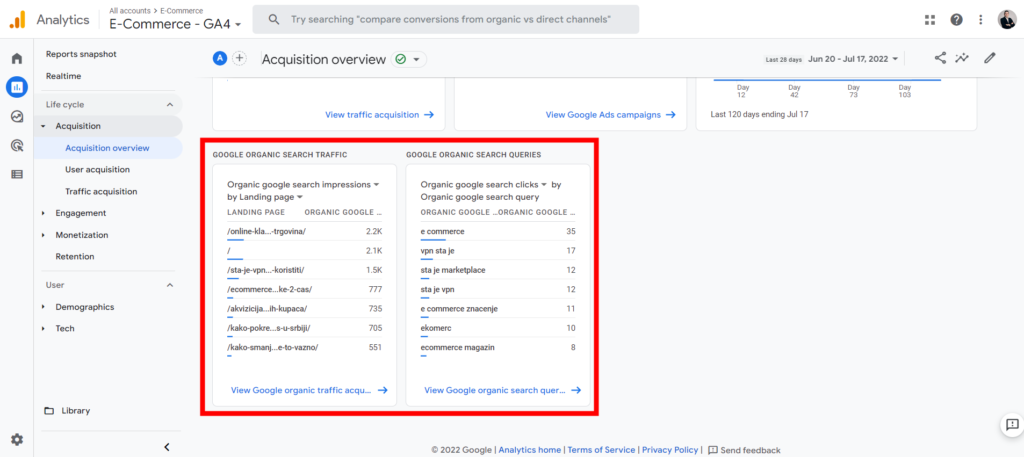Open the Explore icon in left rail

click(x=17, y=116)
